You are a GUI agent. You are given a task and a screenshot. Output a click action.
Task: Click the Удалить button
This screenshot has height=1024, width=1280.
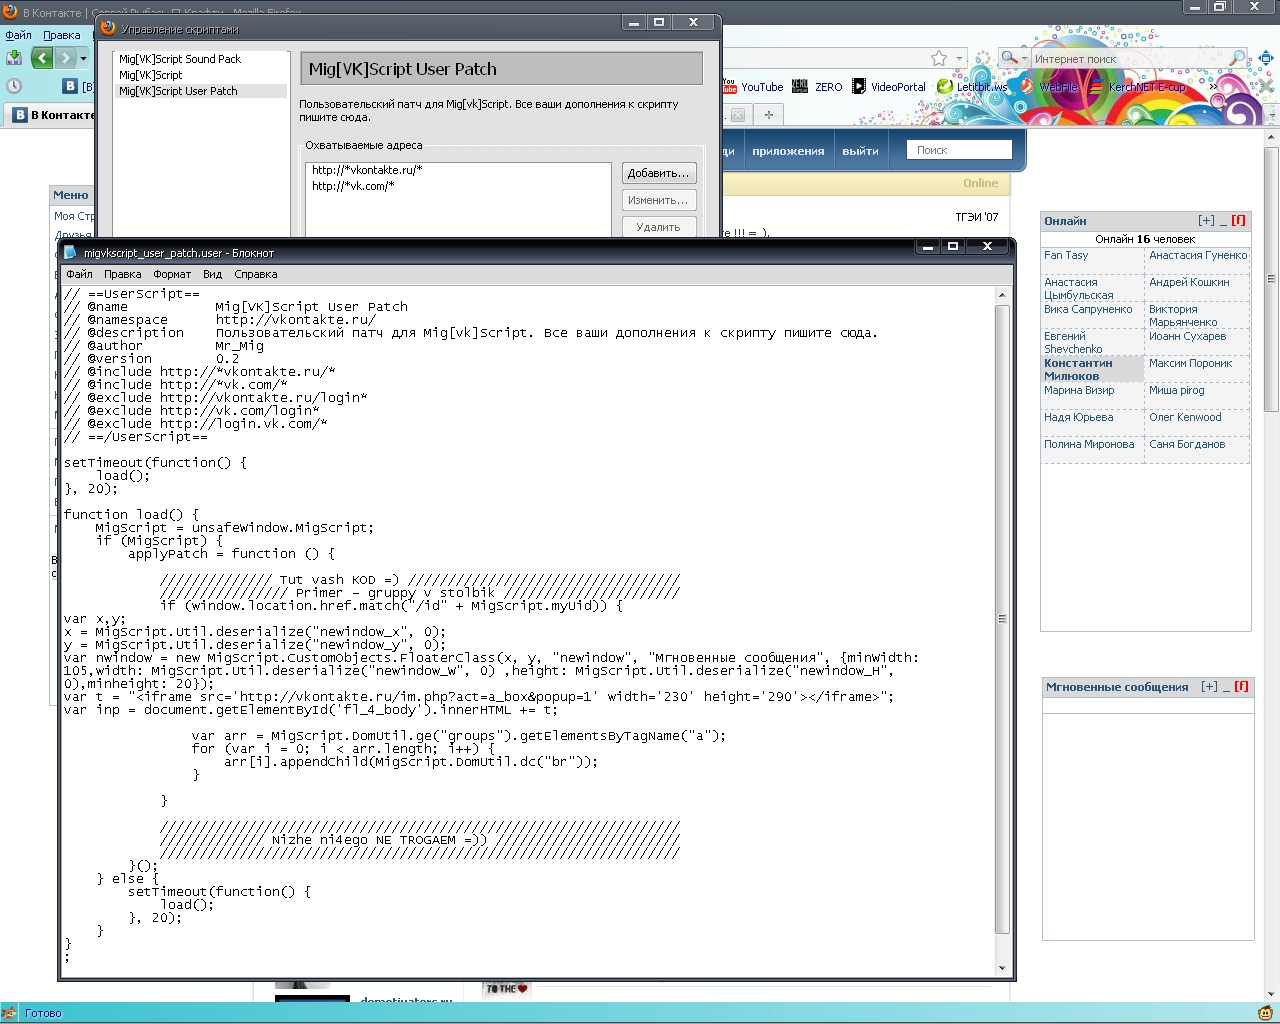(659, 227)
